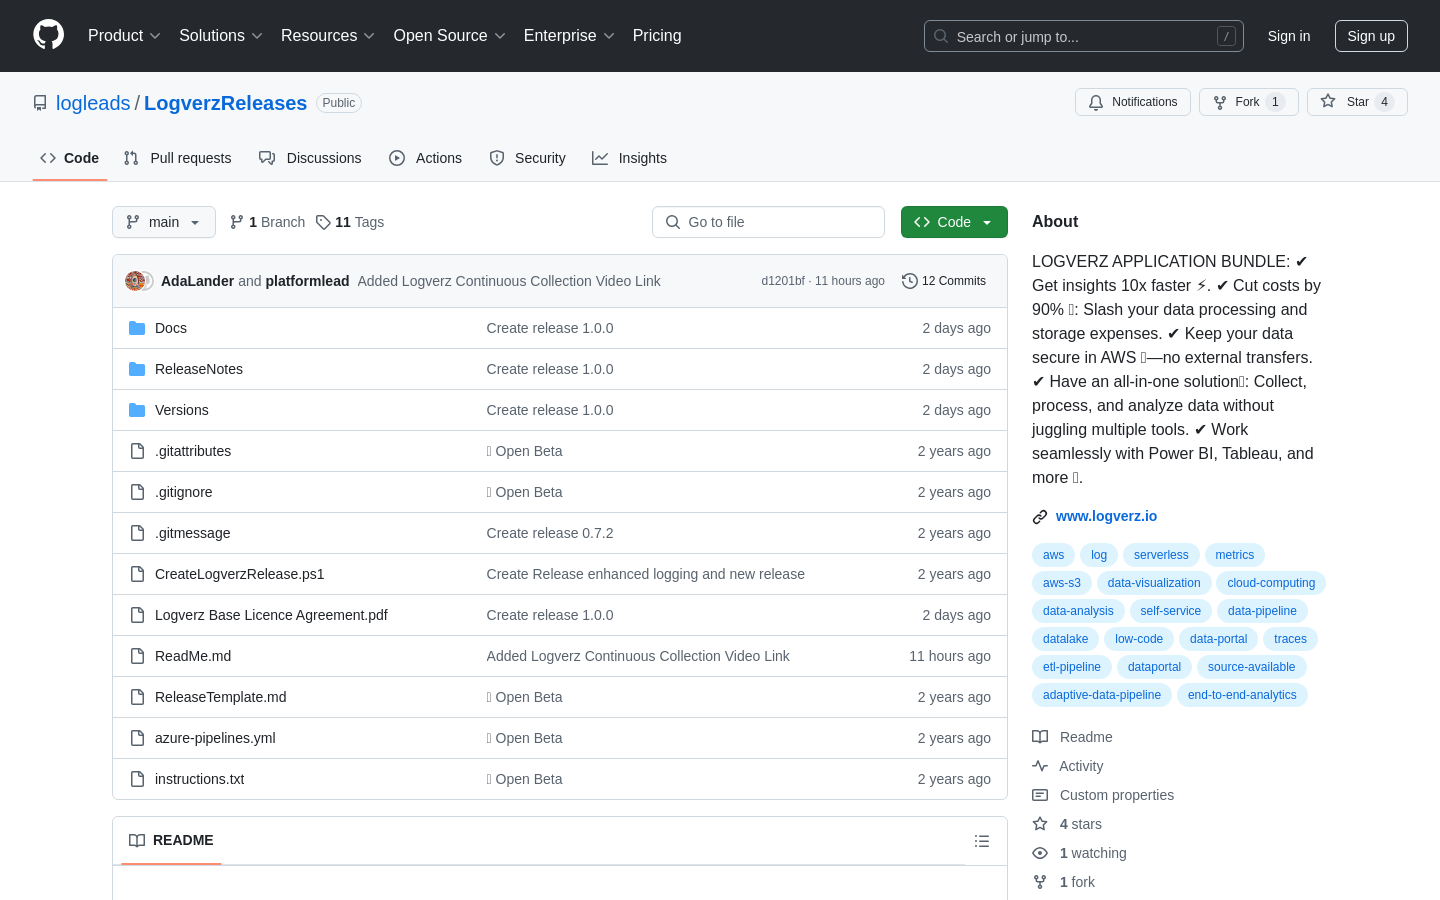The height and width of the screenshot is (900, 1440).
Task: Click the link icon beside www.logverz.io
Action: pos(1040,517)
